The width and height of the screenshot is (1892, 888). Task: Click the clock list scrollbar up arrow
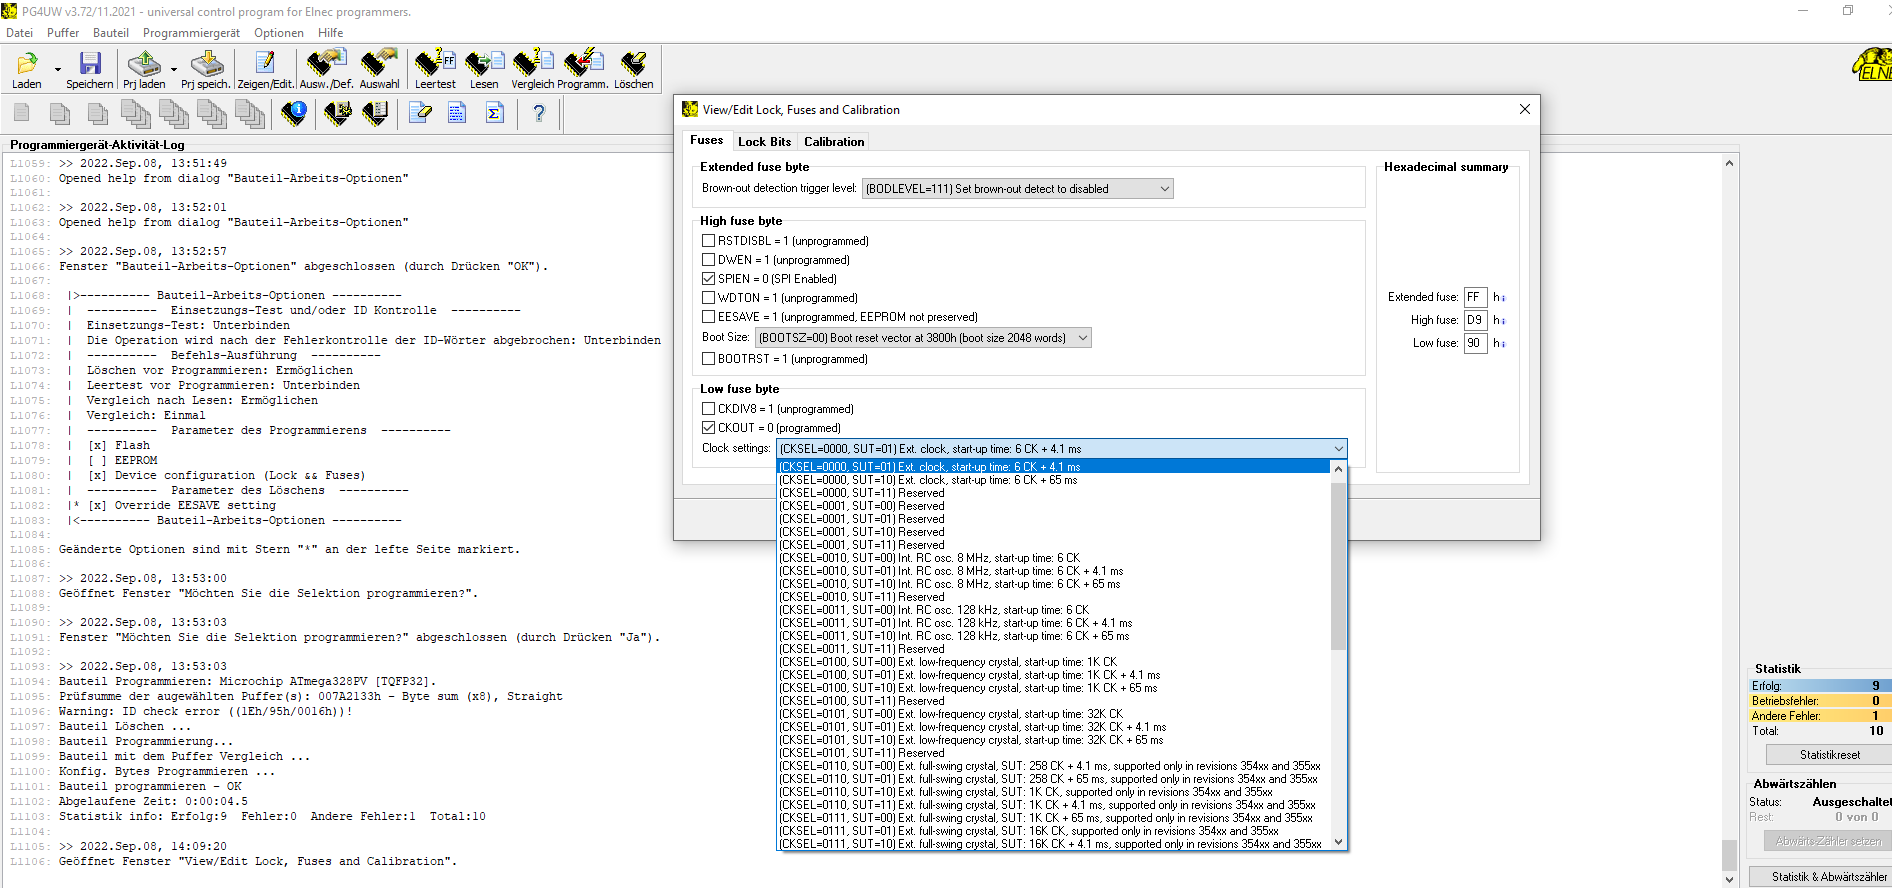click(x=1338, y=468)
